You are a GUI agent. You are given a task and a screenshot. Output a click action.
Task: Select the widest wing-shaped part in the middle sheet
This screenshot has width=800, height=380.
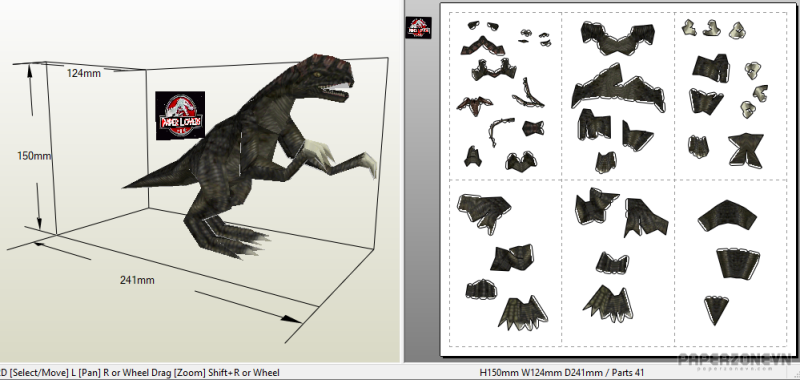coord(618,90)
